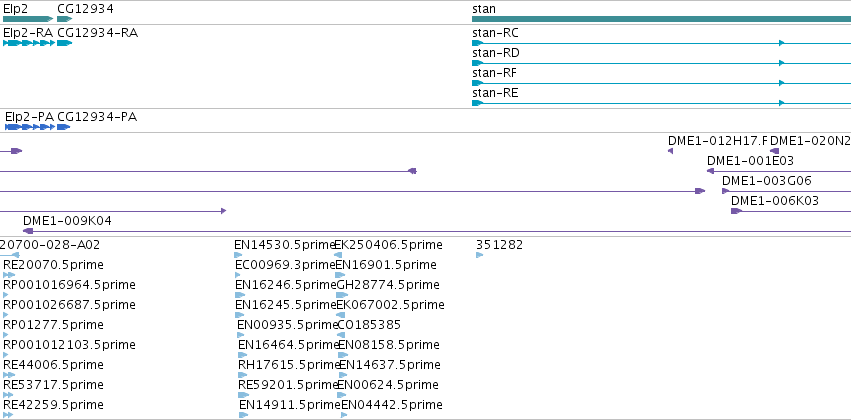Select the DME1-006K03 clone glyph

[791, 211]
